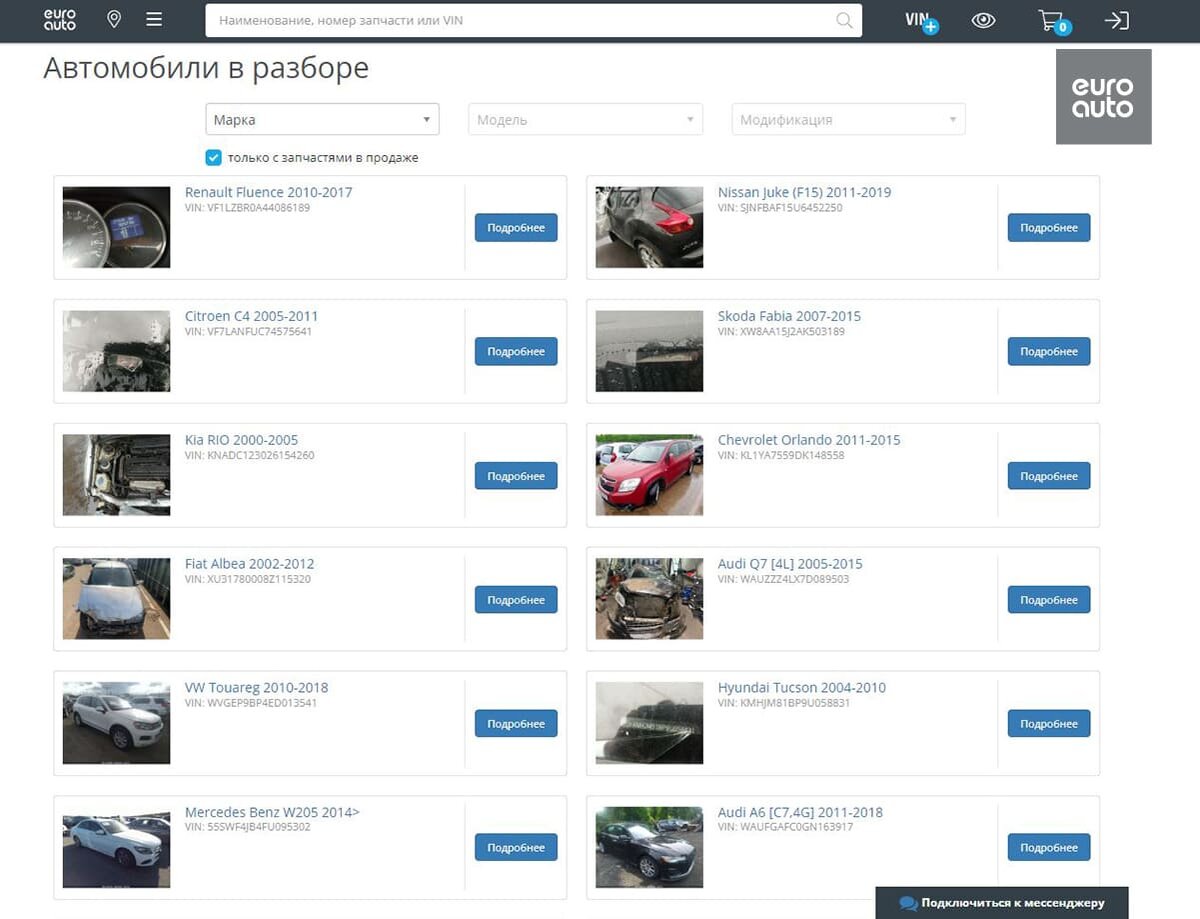Click the Fiat Albea photo thumbnail

[x=116, y=599]
